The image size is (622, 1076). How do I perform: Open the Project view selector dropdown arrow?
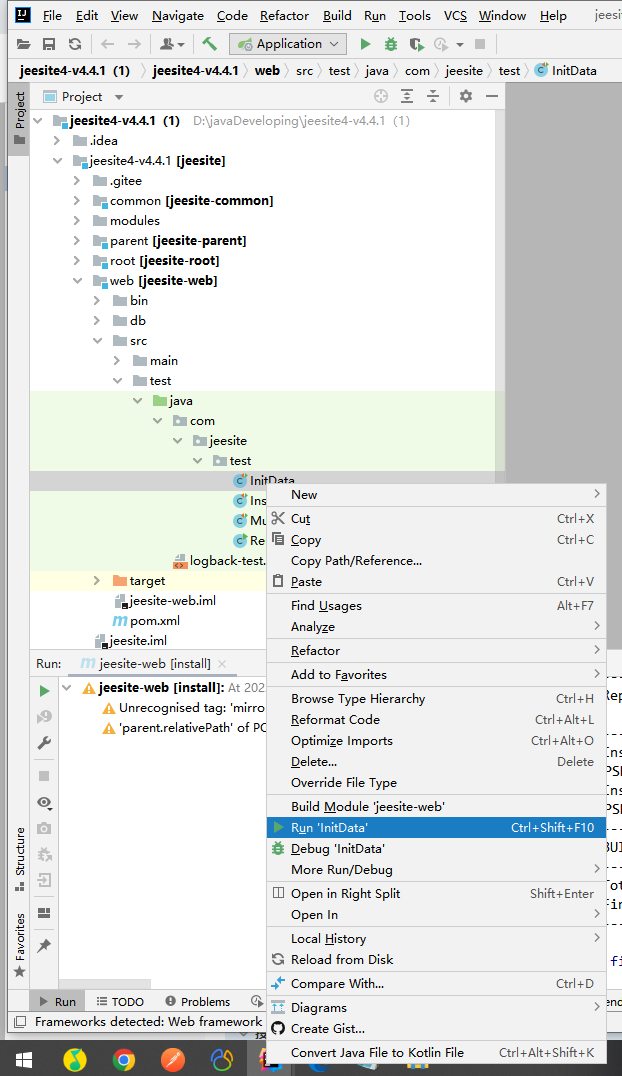[119, 97]
